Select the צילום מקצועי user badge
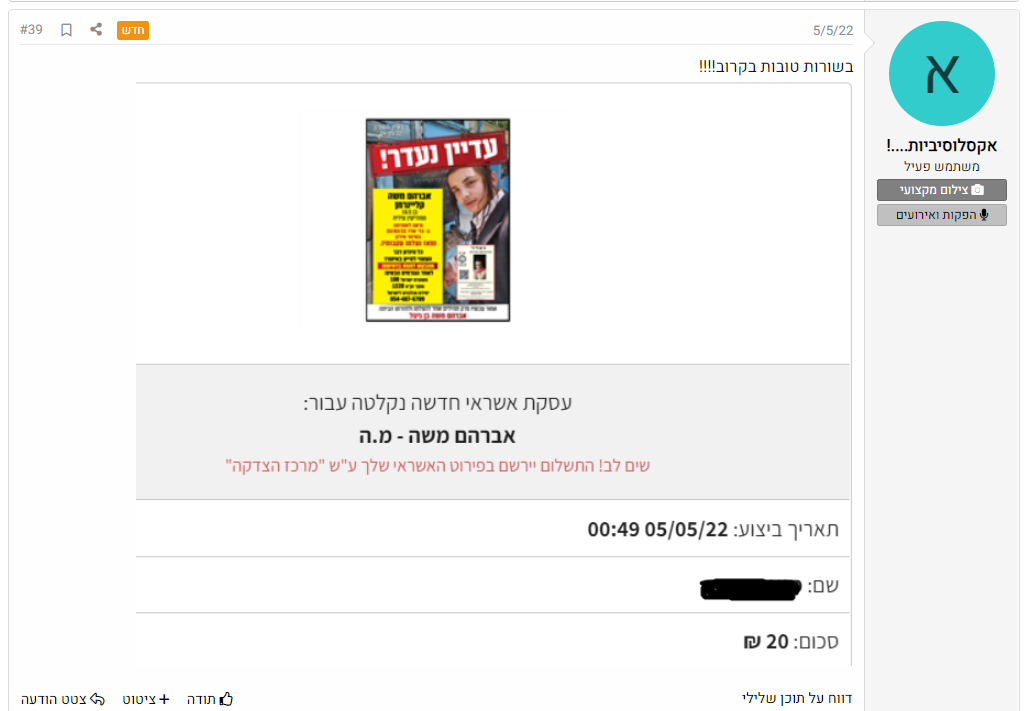This screenshot has width=1028, height=711. coord(941,190)
